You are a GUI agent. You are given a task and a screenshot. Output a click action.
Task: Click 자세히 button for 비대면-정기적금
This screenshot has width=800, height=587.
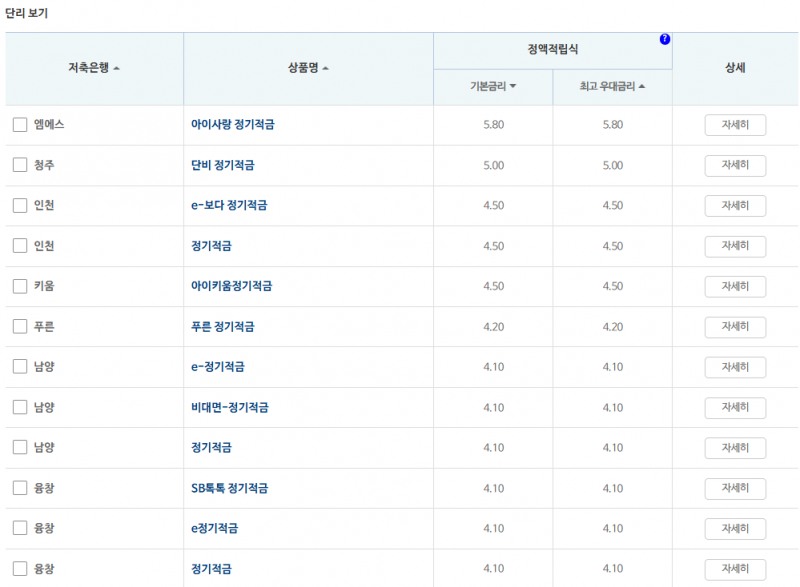[x=735, y=407]
